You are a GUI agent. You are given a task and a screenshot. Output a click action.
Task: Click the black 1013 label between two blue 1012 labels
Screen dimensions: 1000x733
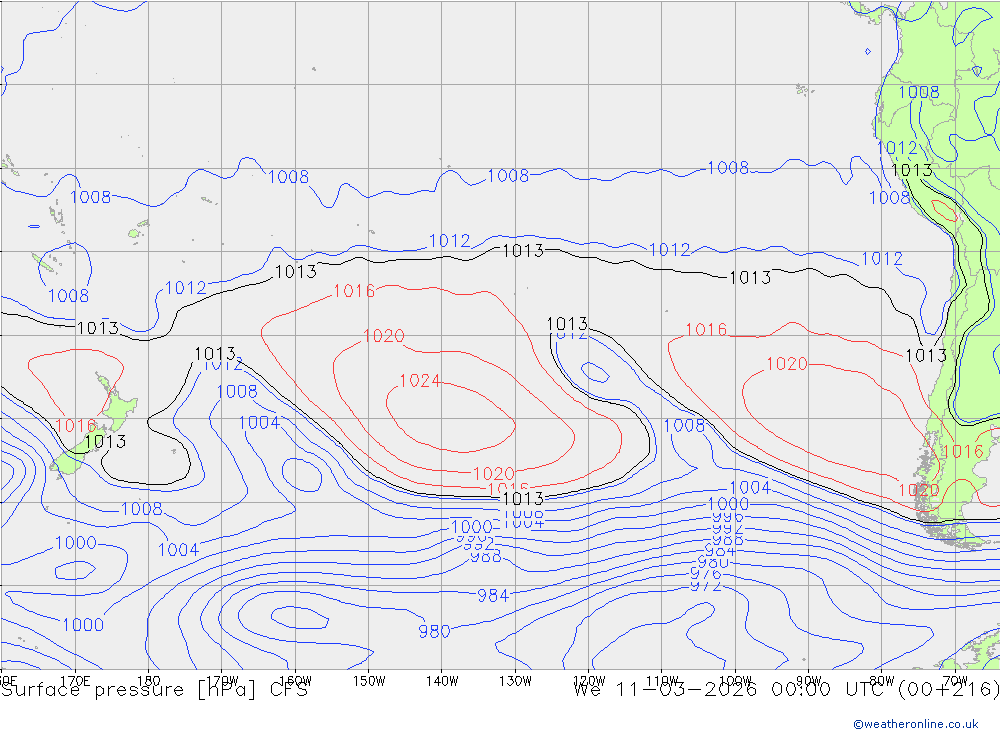(x=523, y=251)
